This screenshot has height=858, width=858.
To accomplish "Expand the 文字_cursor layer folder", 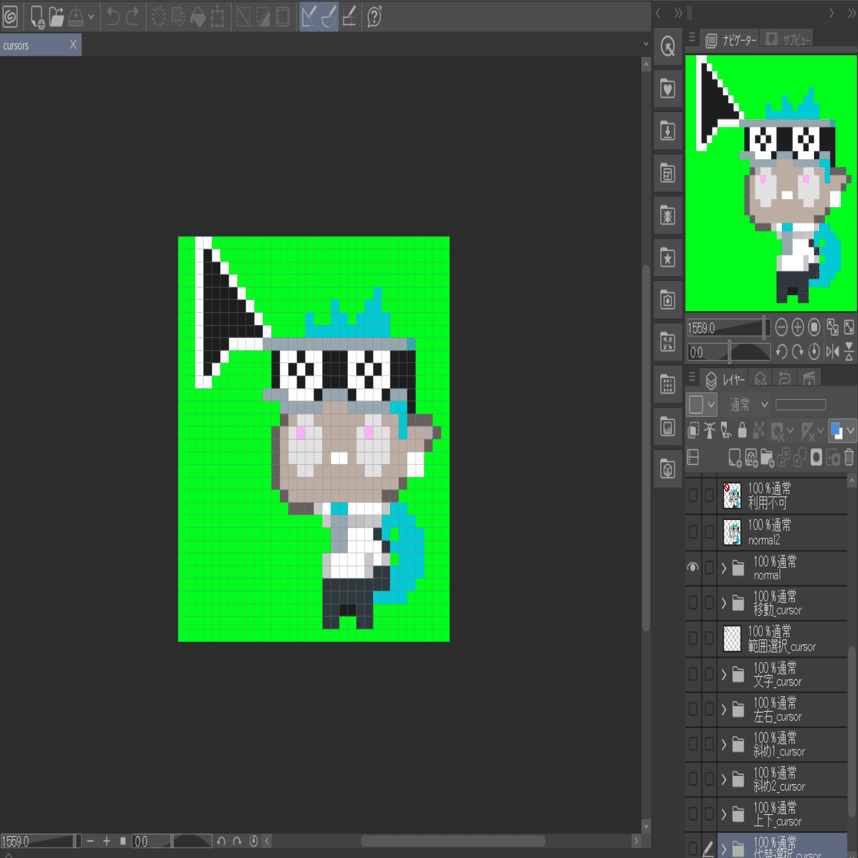I will point(724,674).
